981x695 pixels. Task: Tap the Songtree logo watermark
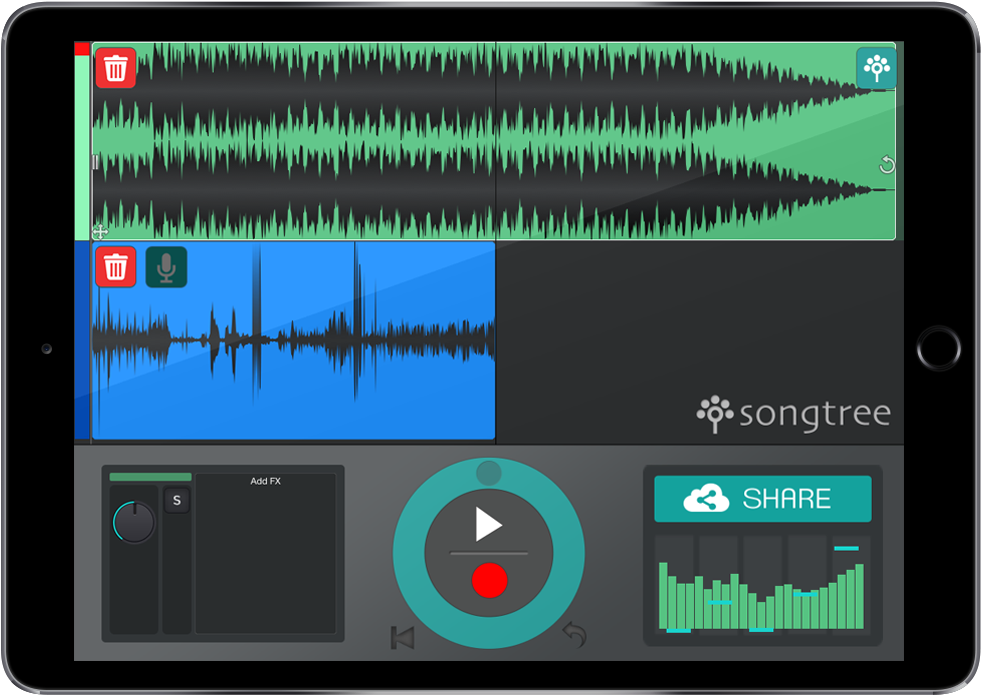click(795, 411)
